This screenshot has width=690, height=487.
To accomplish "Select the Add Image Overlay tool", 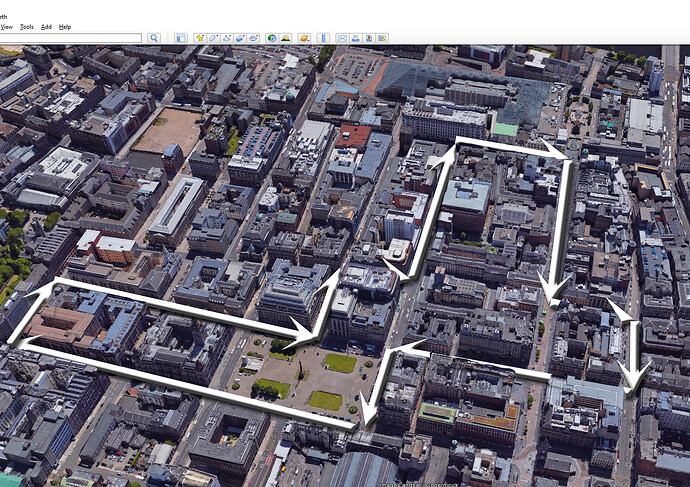I will pos(240,38).
